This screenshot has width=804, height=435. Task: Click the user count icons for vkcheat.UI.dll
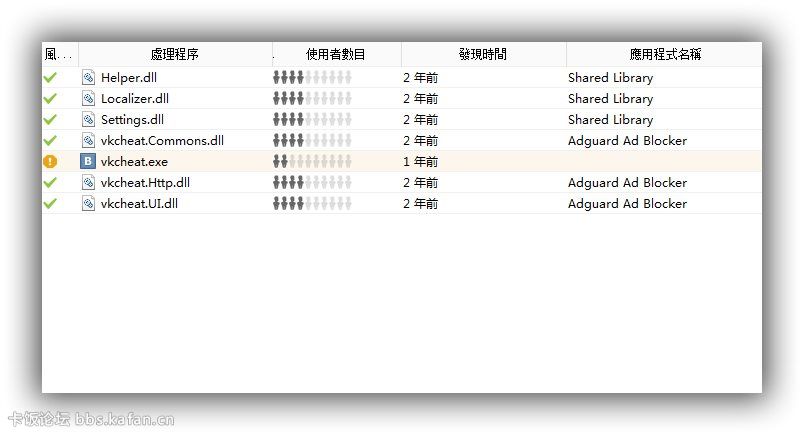[312, 204]
